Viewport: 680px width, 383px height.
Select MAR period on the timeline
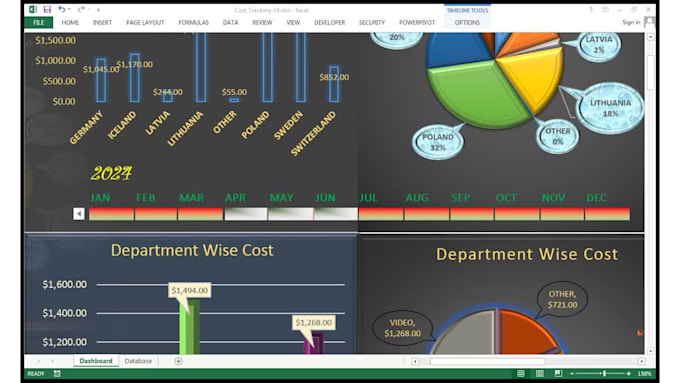tap(201, 214)
